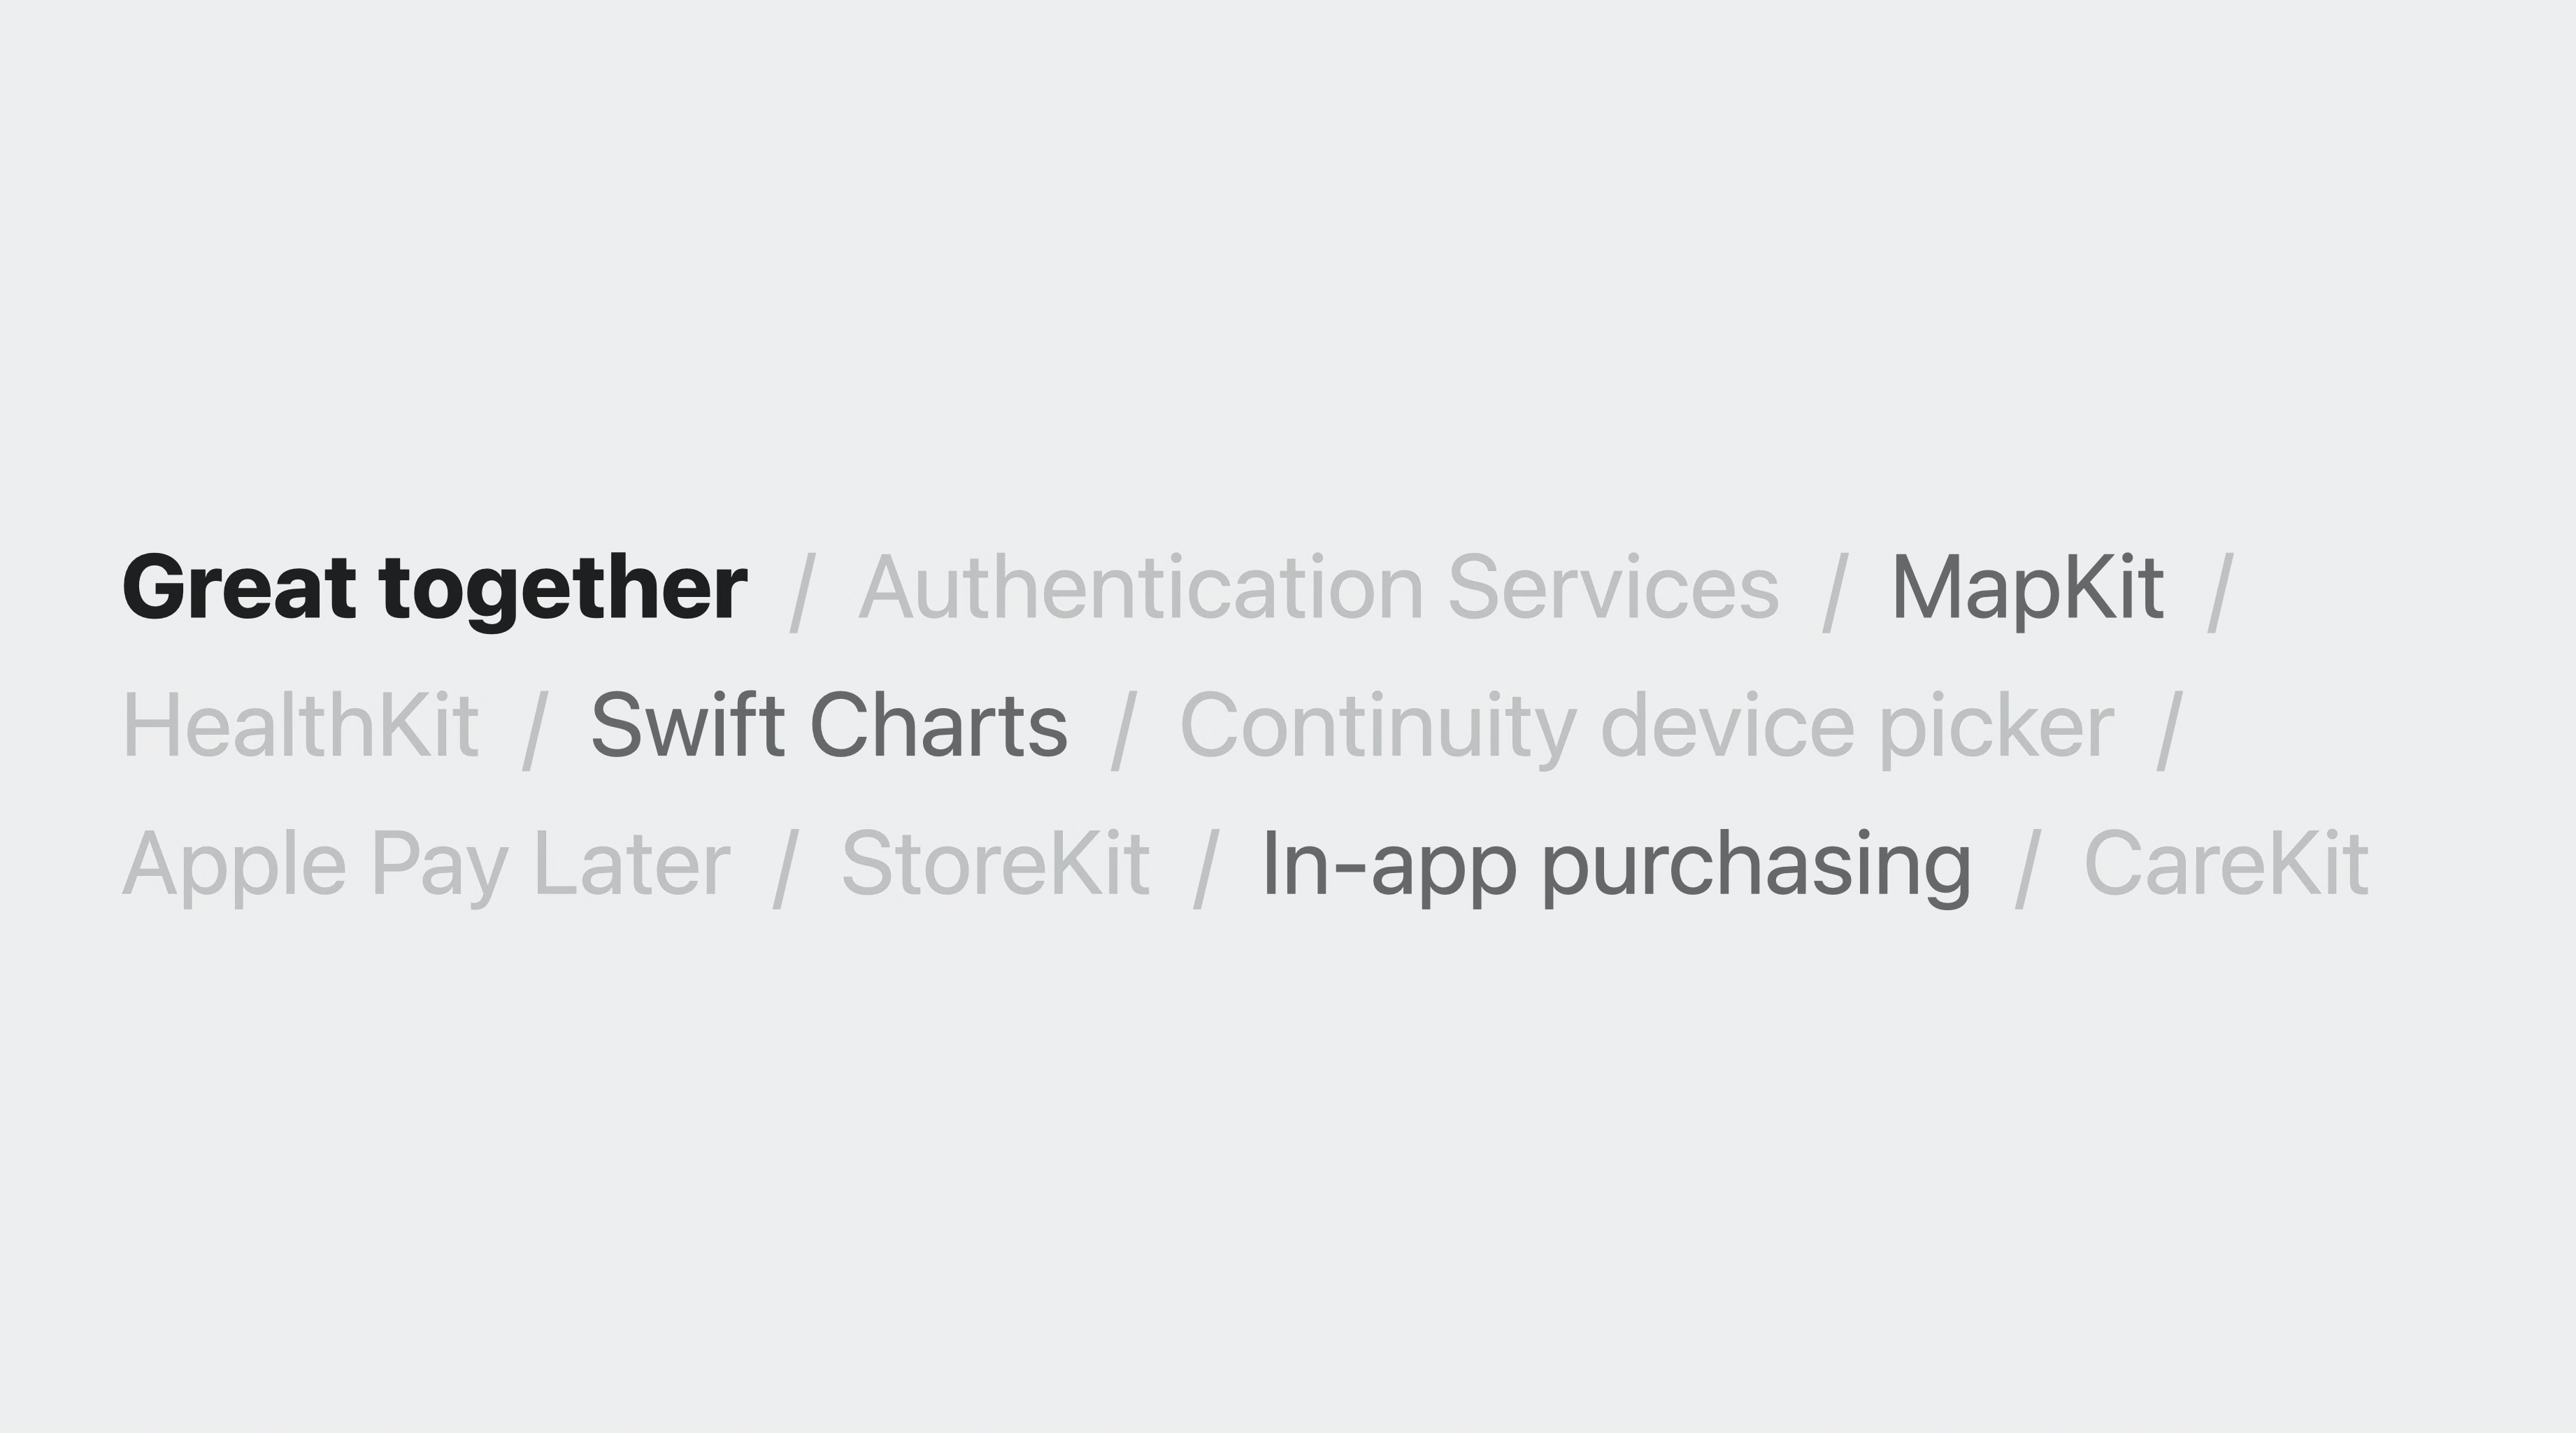Select the Apple Pay Later text
Screen dimensions: 2576x1433
click(426, 866)
